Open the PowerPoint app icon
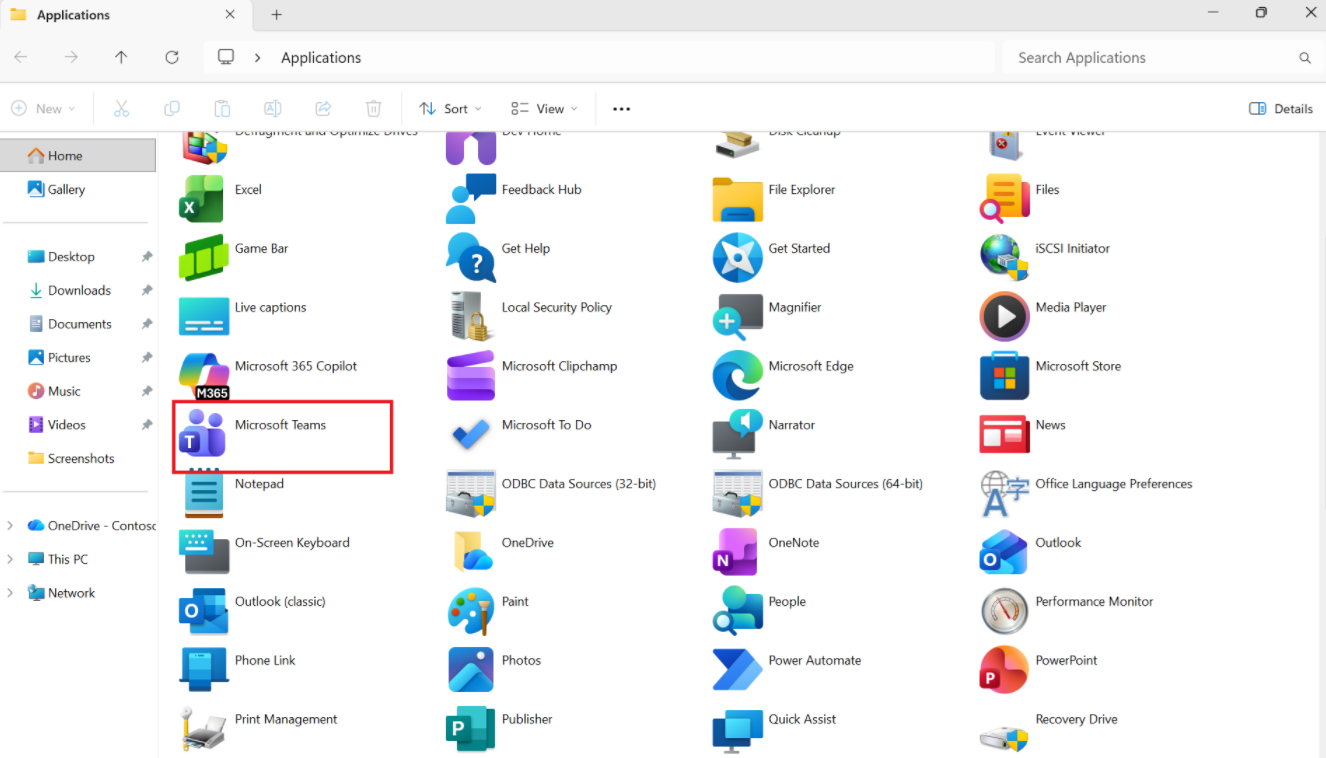 [1004, 670]
